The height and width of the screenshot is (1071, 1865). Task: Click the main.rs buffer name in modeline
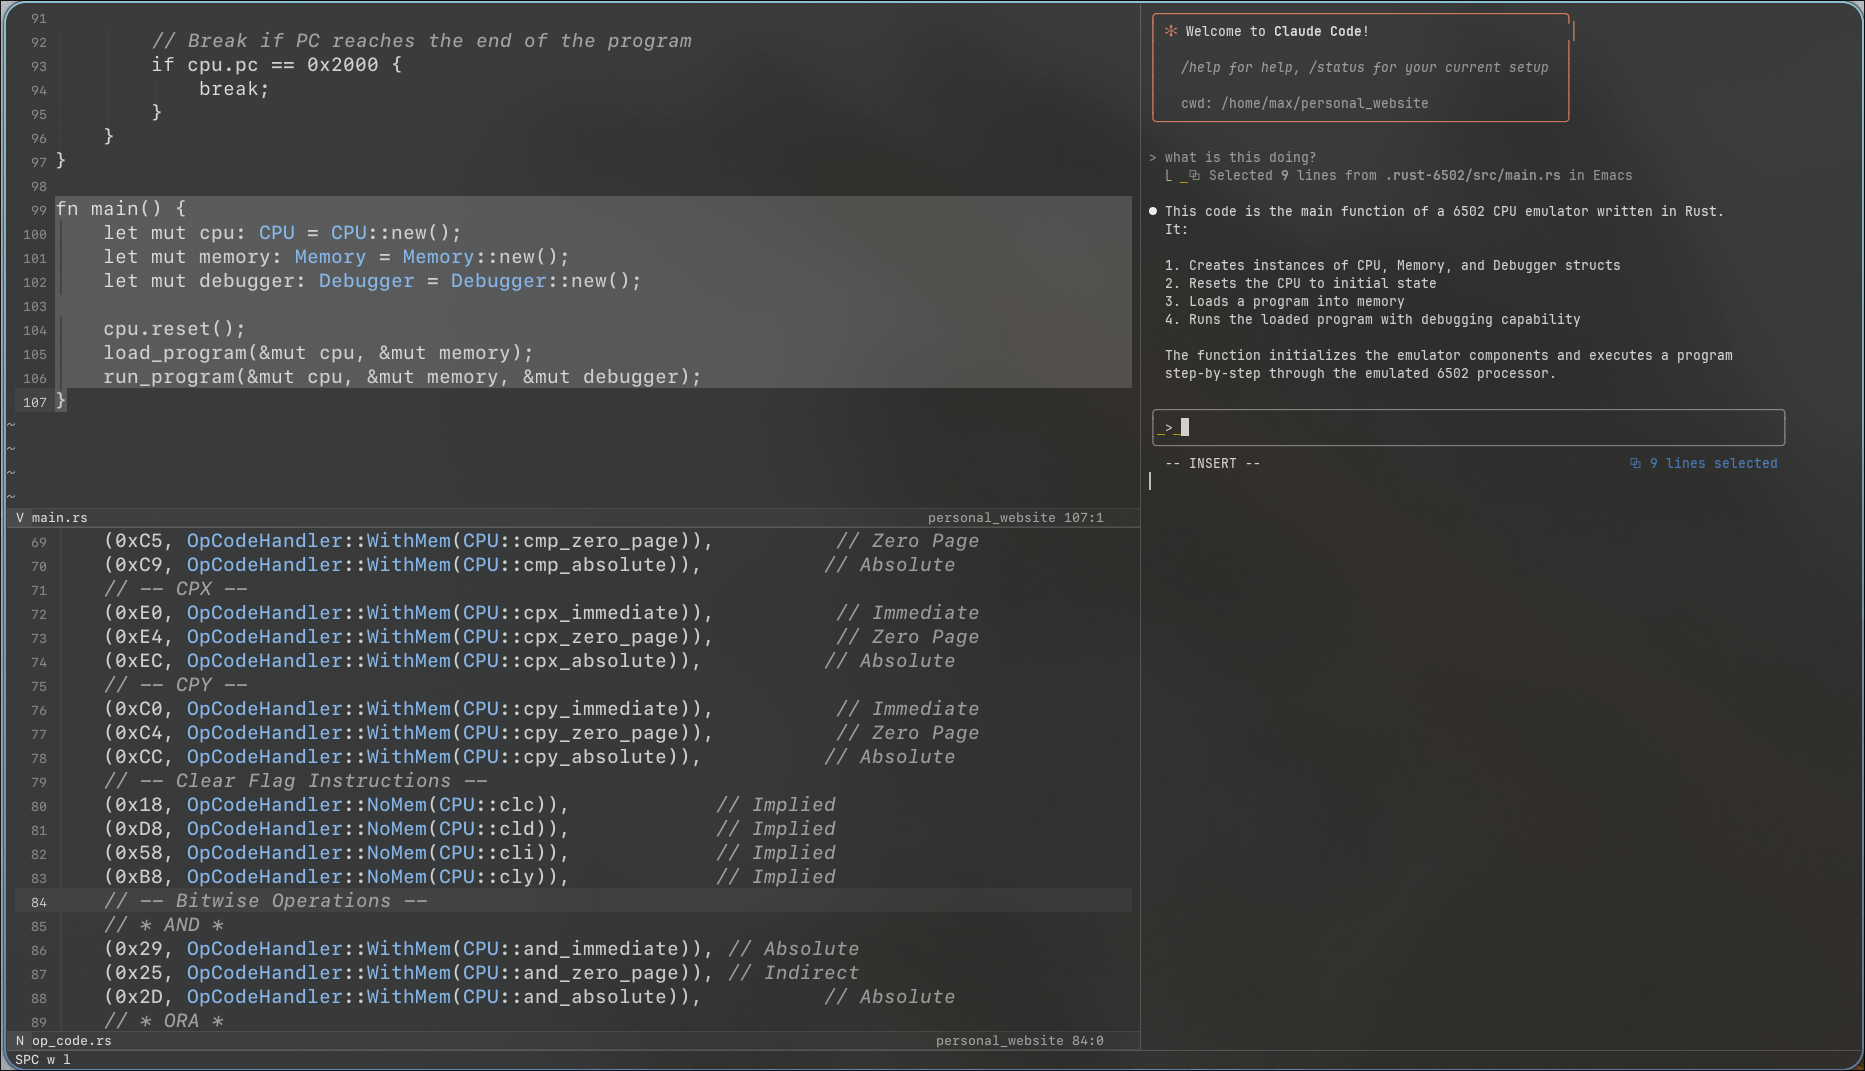click(x=59, y=517)
